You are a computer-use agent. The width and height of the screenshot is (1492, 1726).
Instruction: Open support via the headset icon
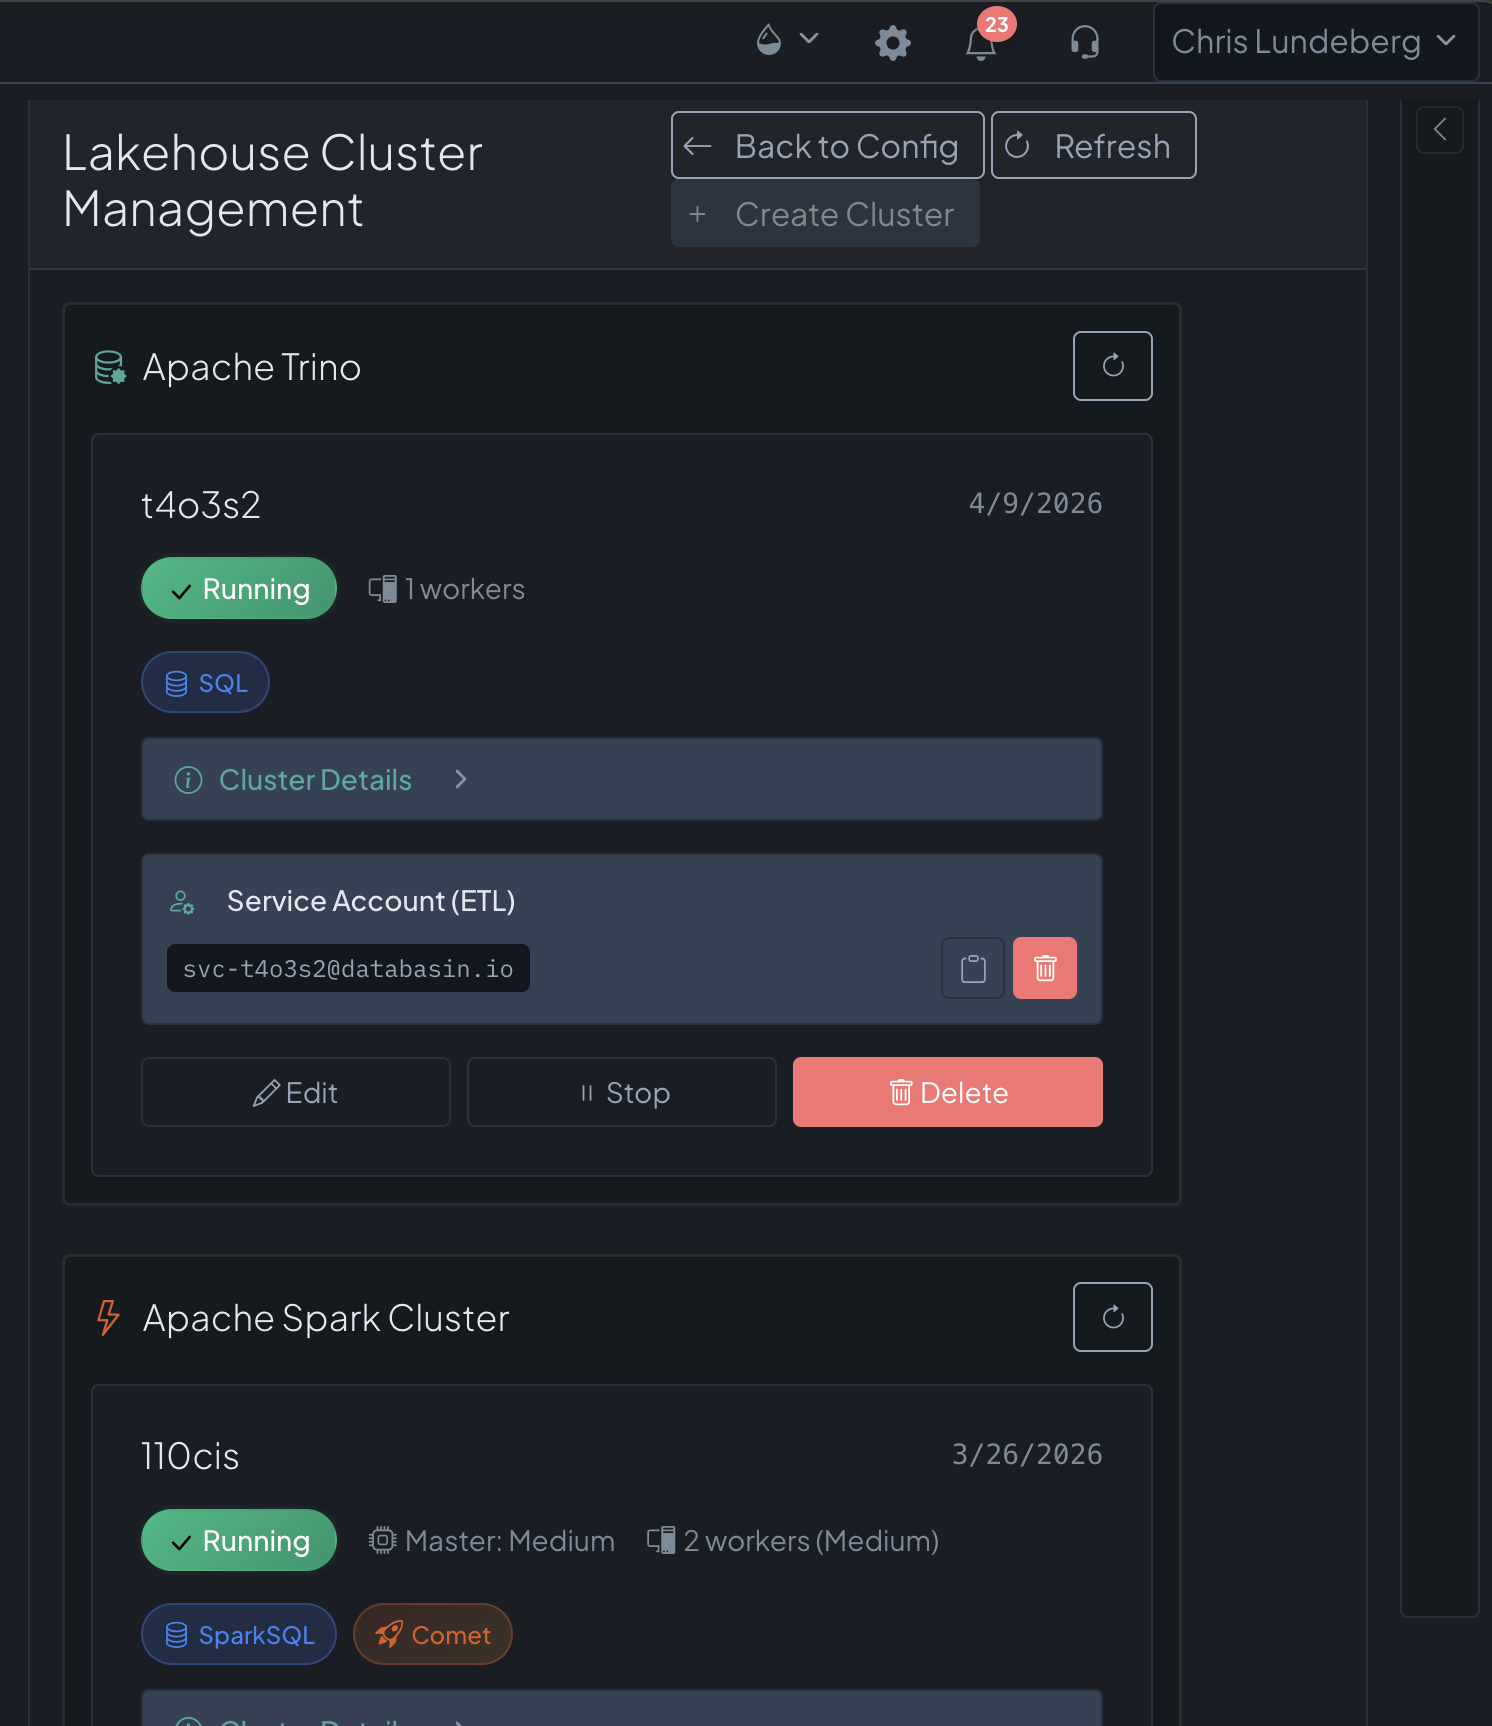(x=1085, y=42)
